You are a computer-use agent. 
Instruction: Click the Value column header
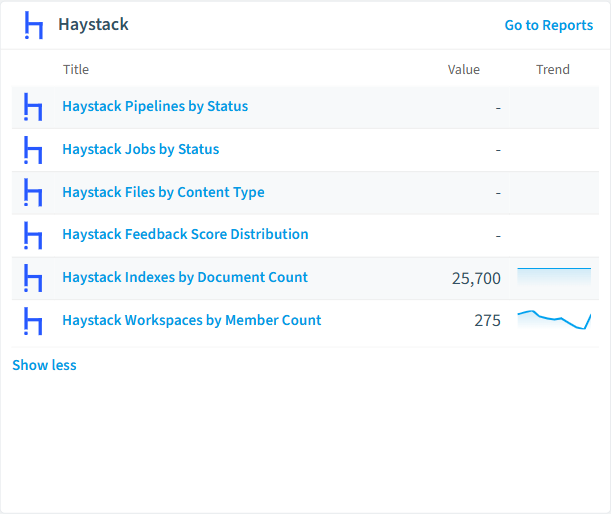464,69
